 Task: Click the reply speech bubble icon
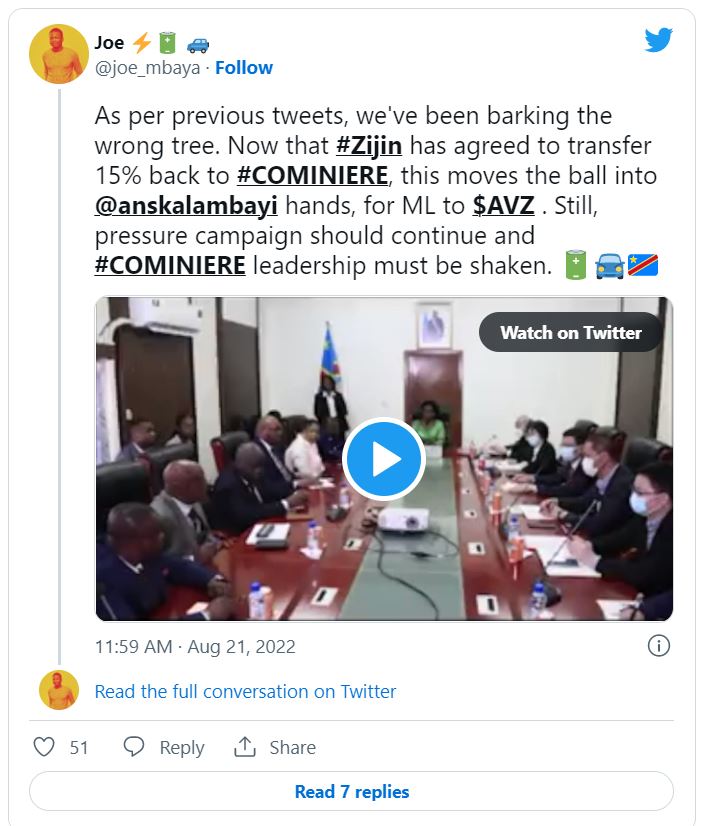pos(134,747)
